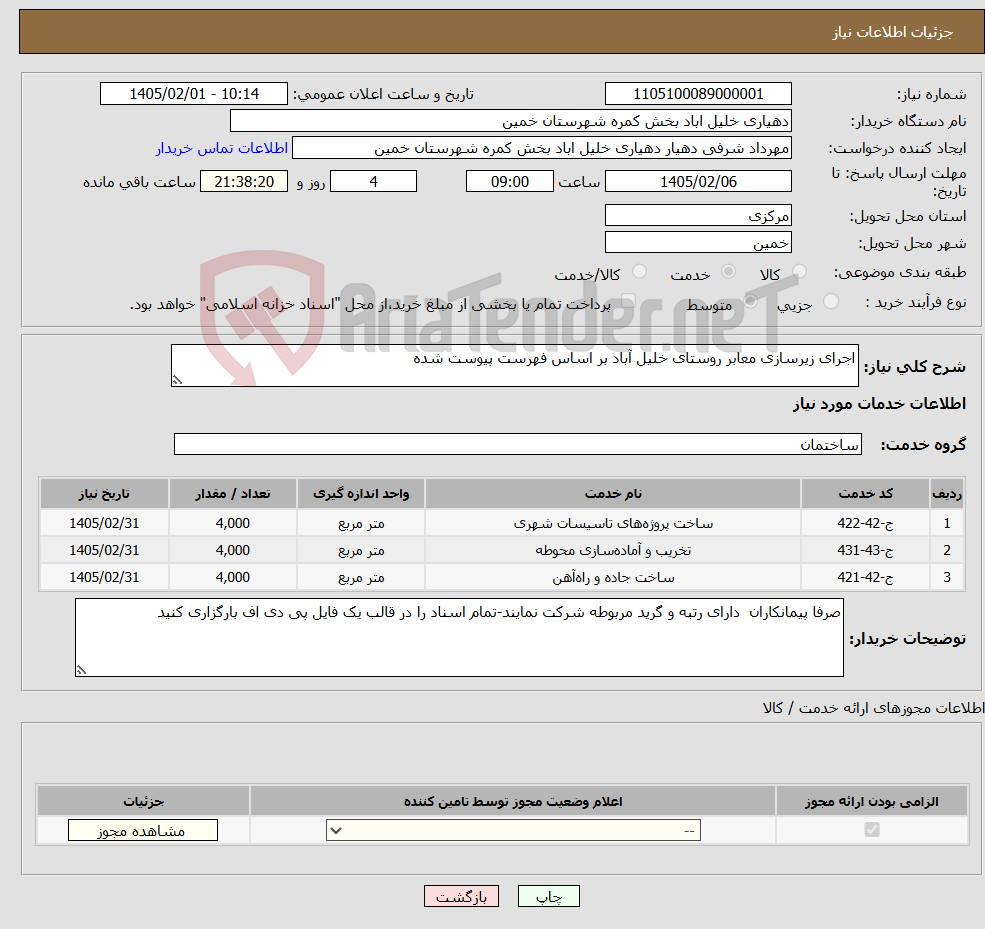
Task: Click the quantity 4,000 in row 1
Action: (x=232, y=523)
